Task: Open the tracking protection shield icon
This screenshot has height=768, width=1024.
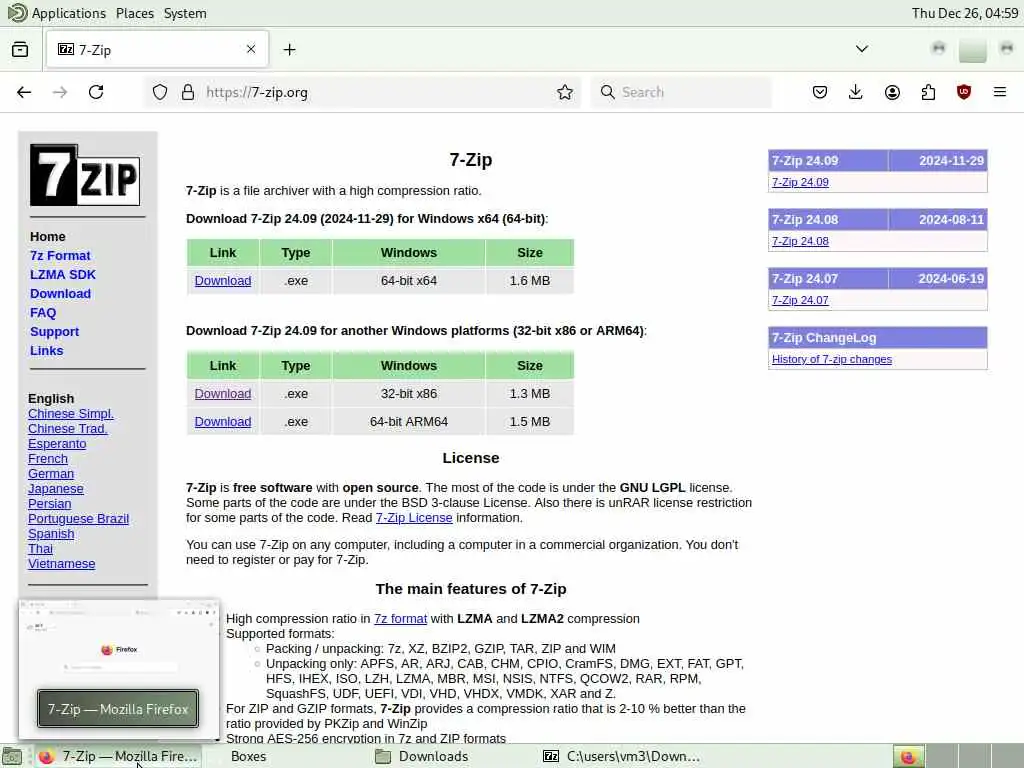Action: pos(160,92)
